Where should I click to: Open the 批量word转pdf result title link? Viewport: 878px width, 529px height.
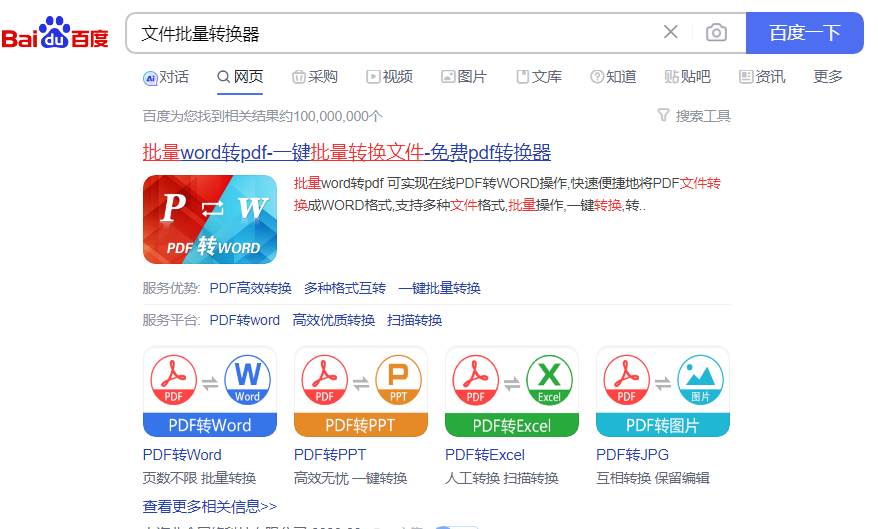click(347, 152)
